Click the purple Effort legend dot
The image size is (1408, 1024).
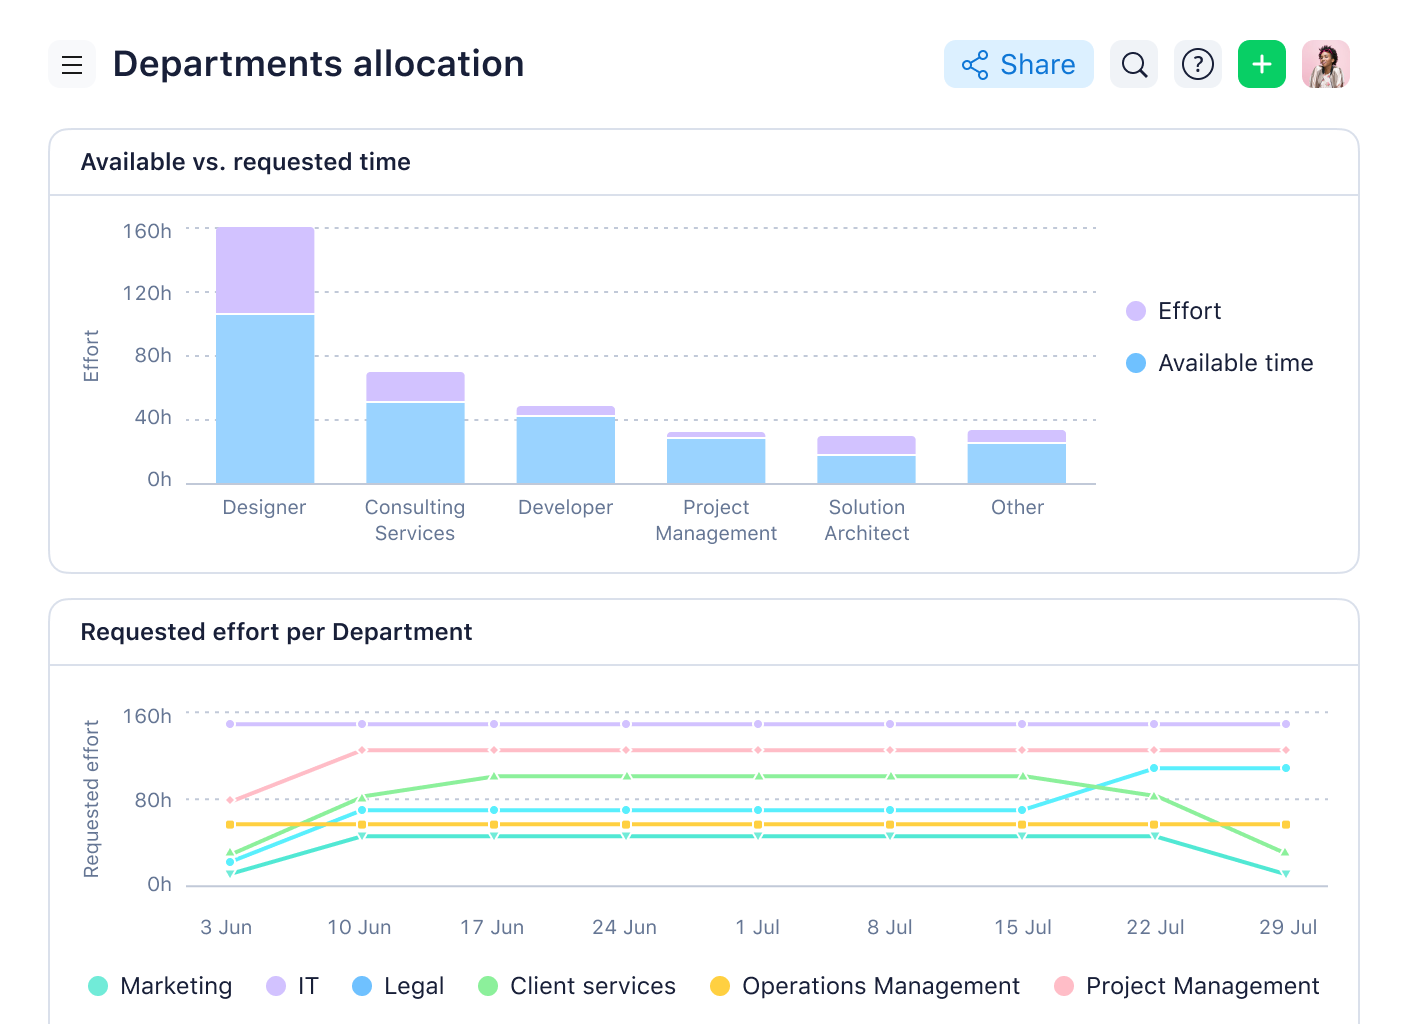[1135, 311]
